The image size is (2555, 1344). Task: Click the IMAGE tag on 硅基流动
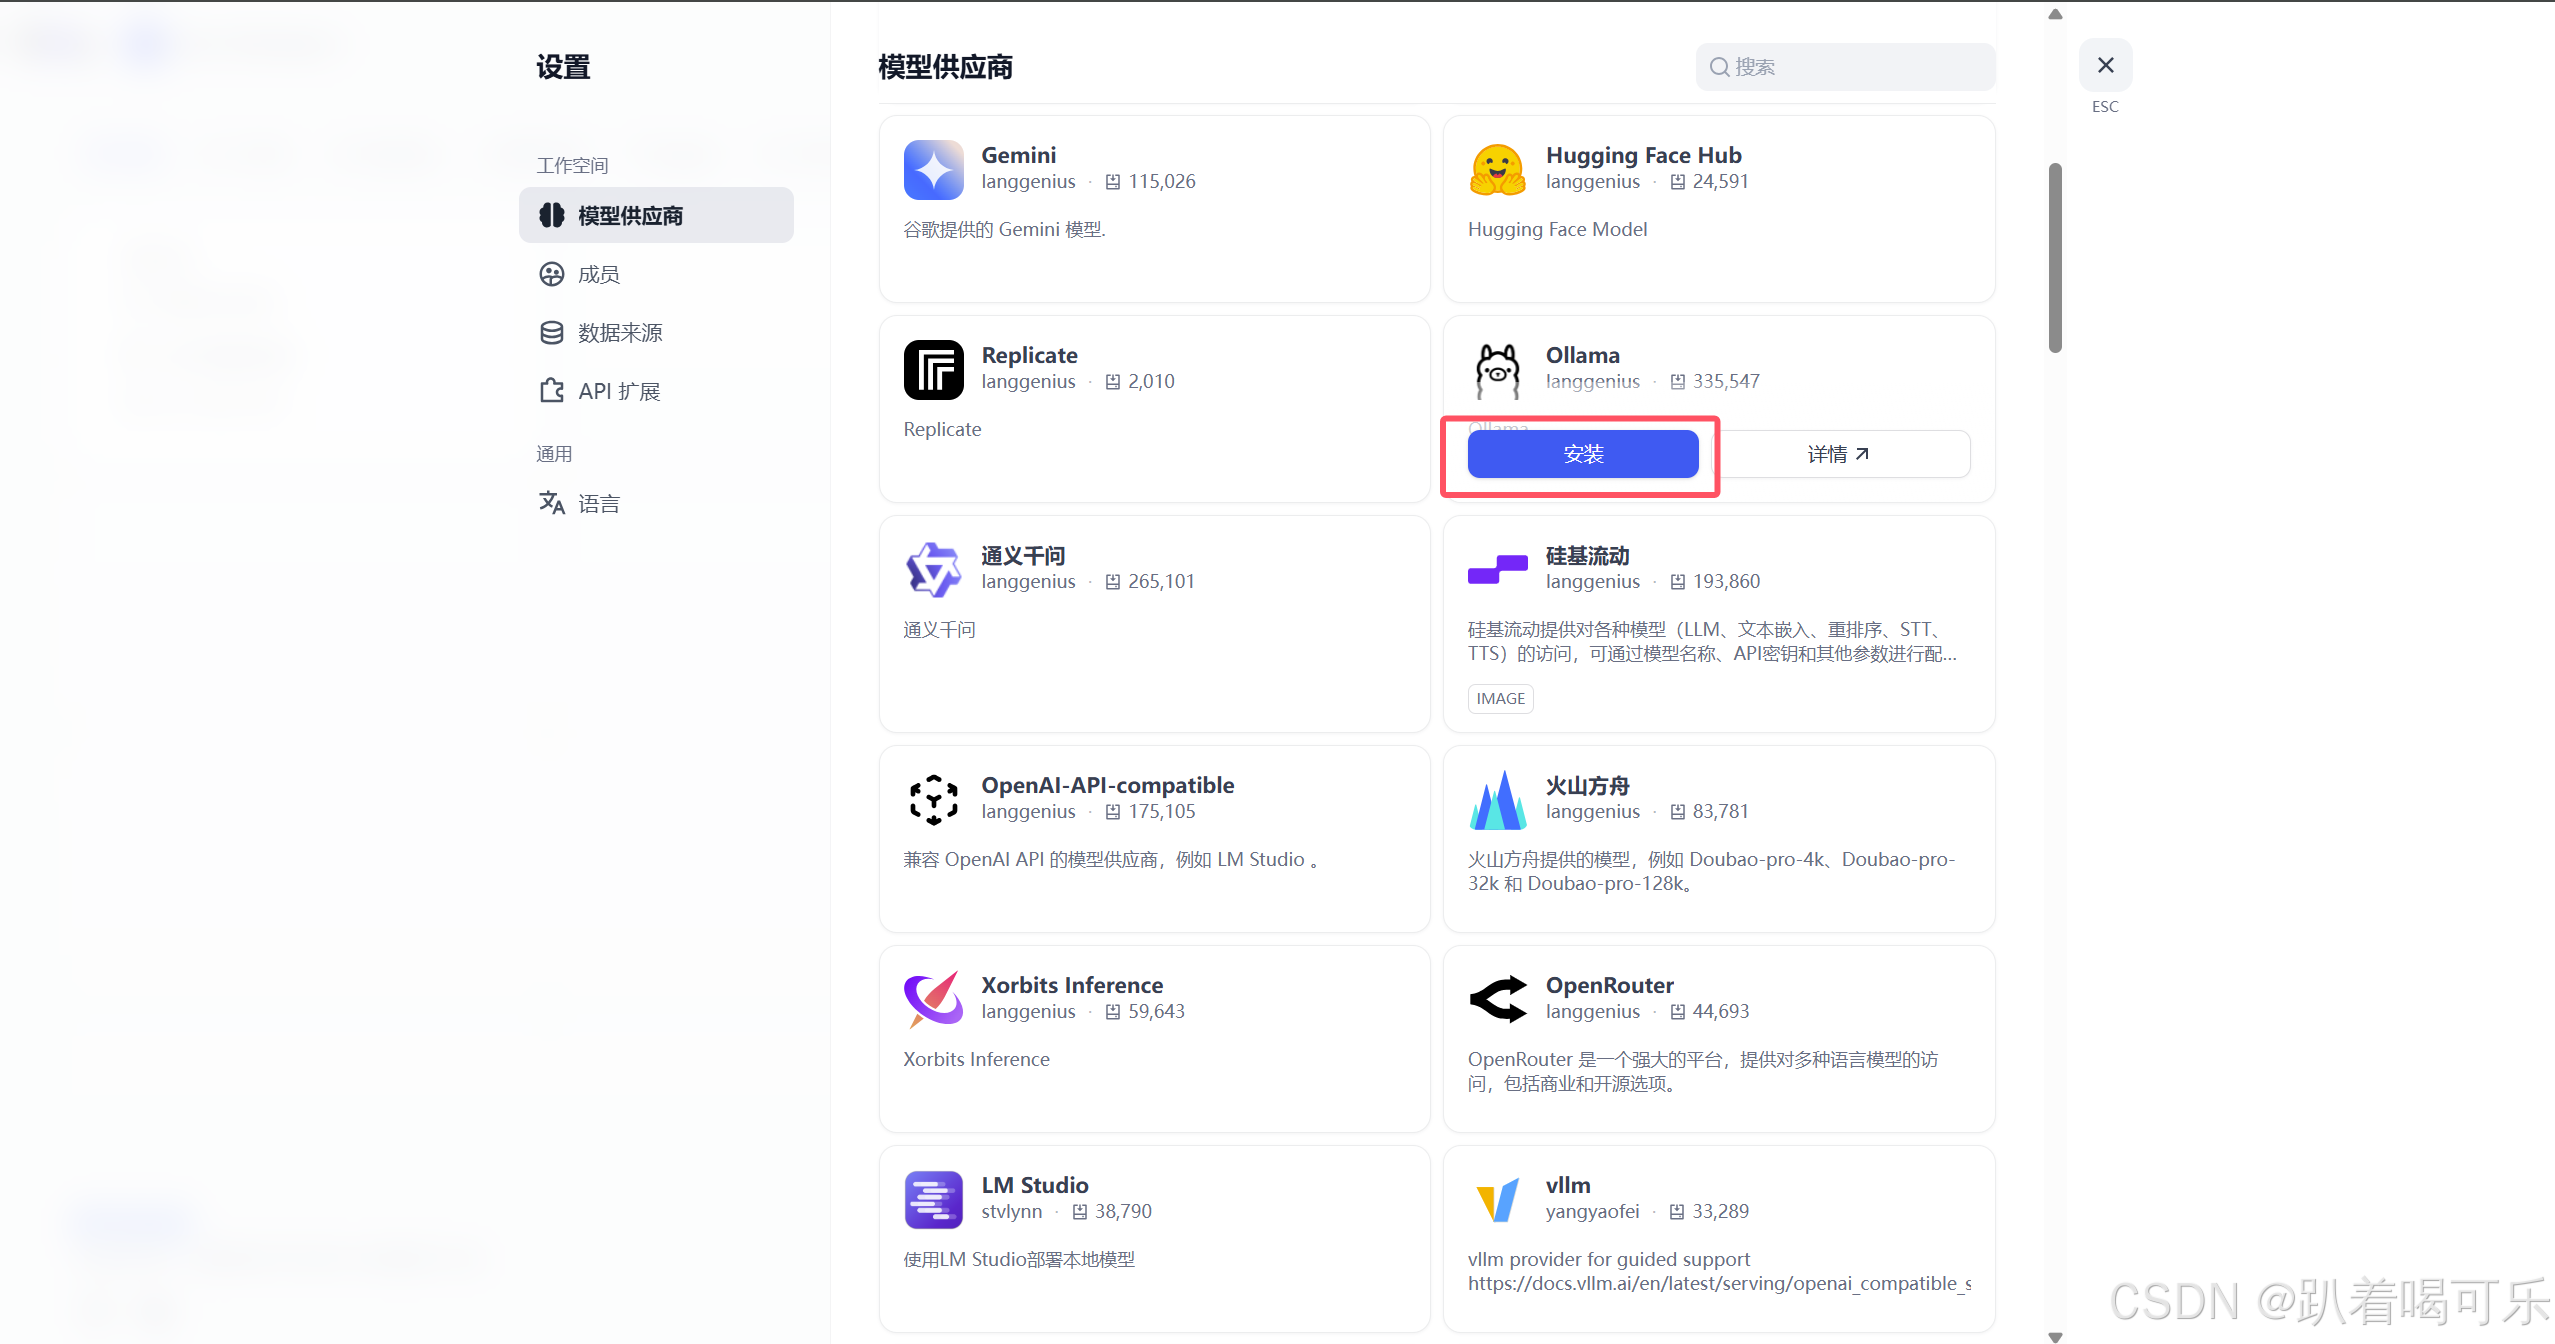(1500, 698)
